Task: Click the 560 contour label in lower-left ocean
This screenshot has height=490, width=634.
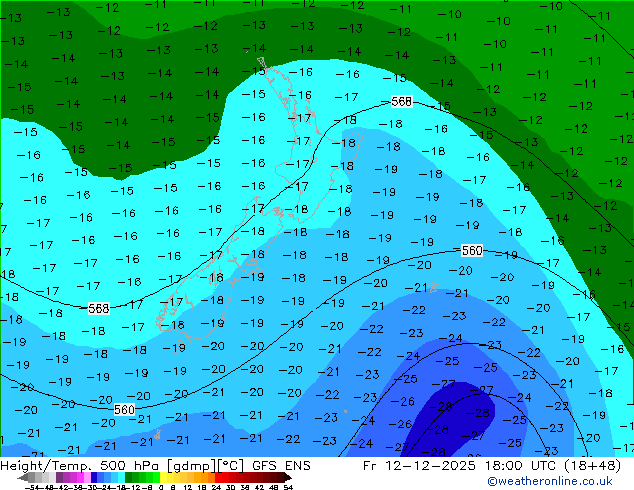Action: pos(124,410)
